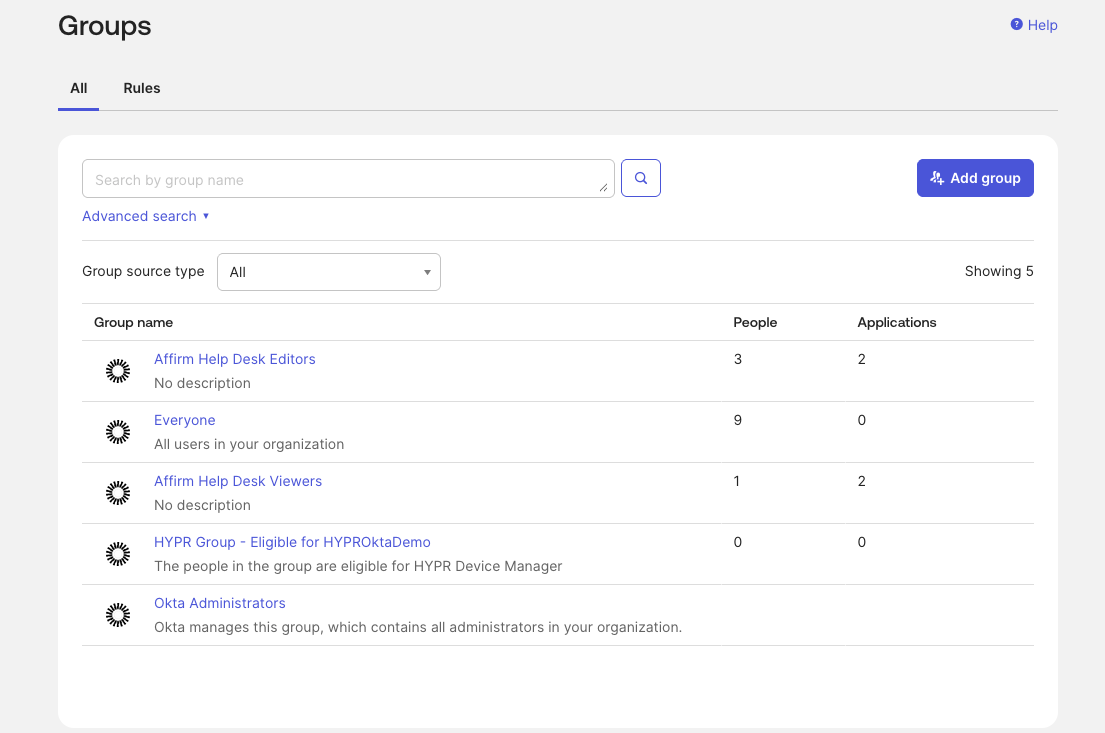Viewport: 1105px width, 733px height.
Task: Focus the Search by group name field
Action: 348,178
